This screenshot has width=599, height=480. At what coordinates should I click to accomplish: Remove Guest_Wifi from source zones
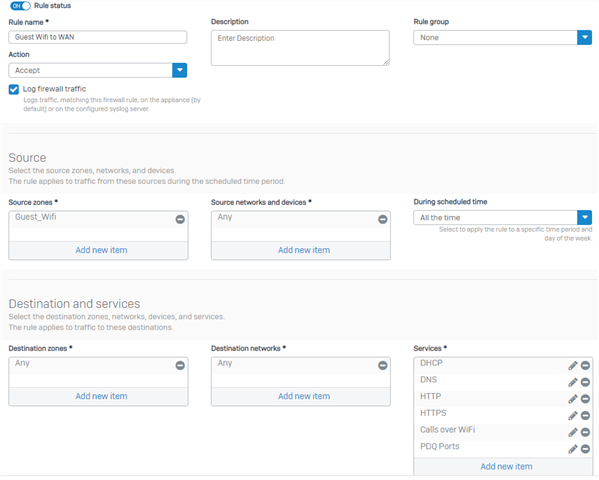coord(180,219)
